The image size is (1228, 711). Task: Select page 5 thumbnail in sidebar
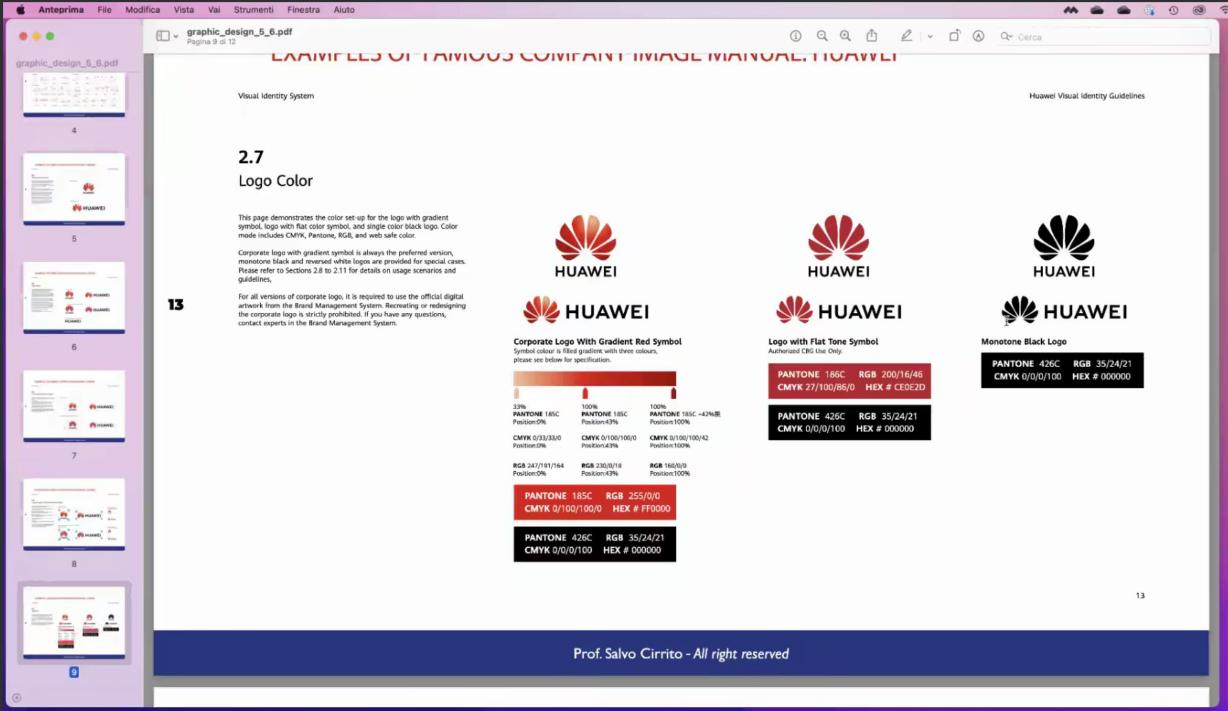pyautogui.click(x=74, y=188)
